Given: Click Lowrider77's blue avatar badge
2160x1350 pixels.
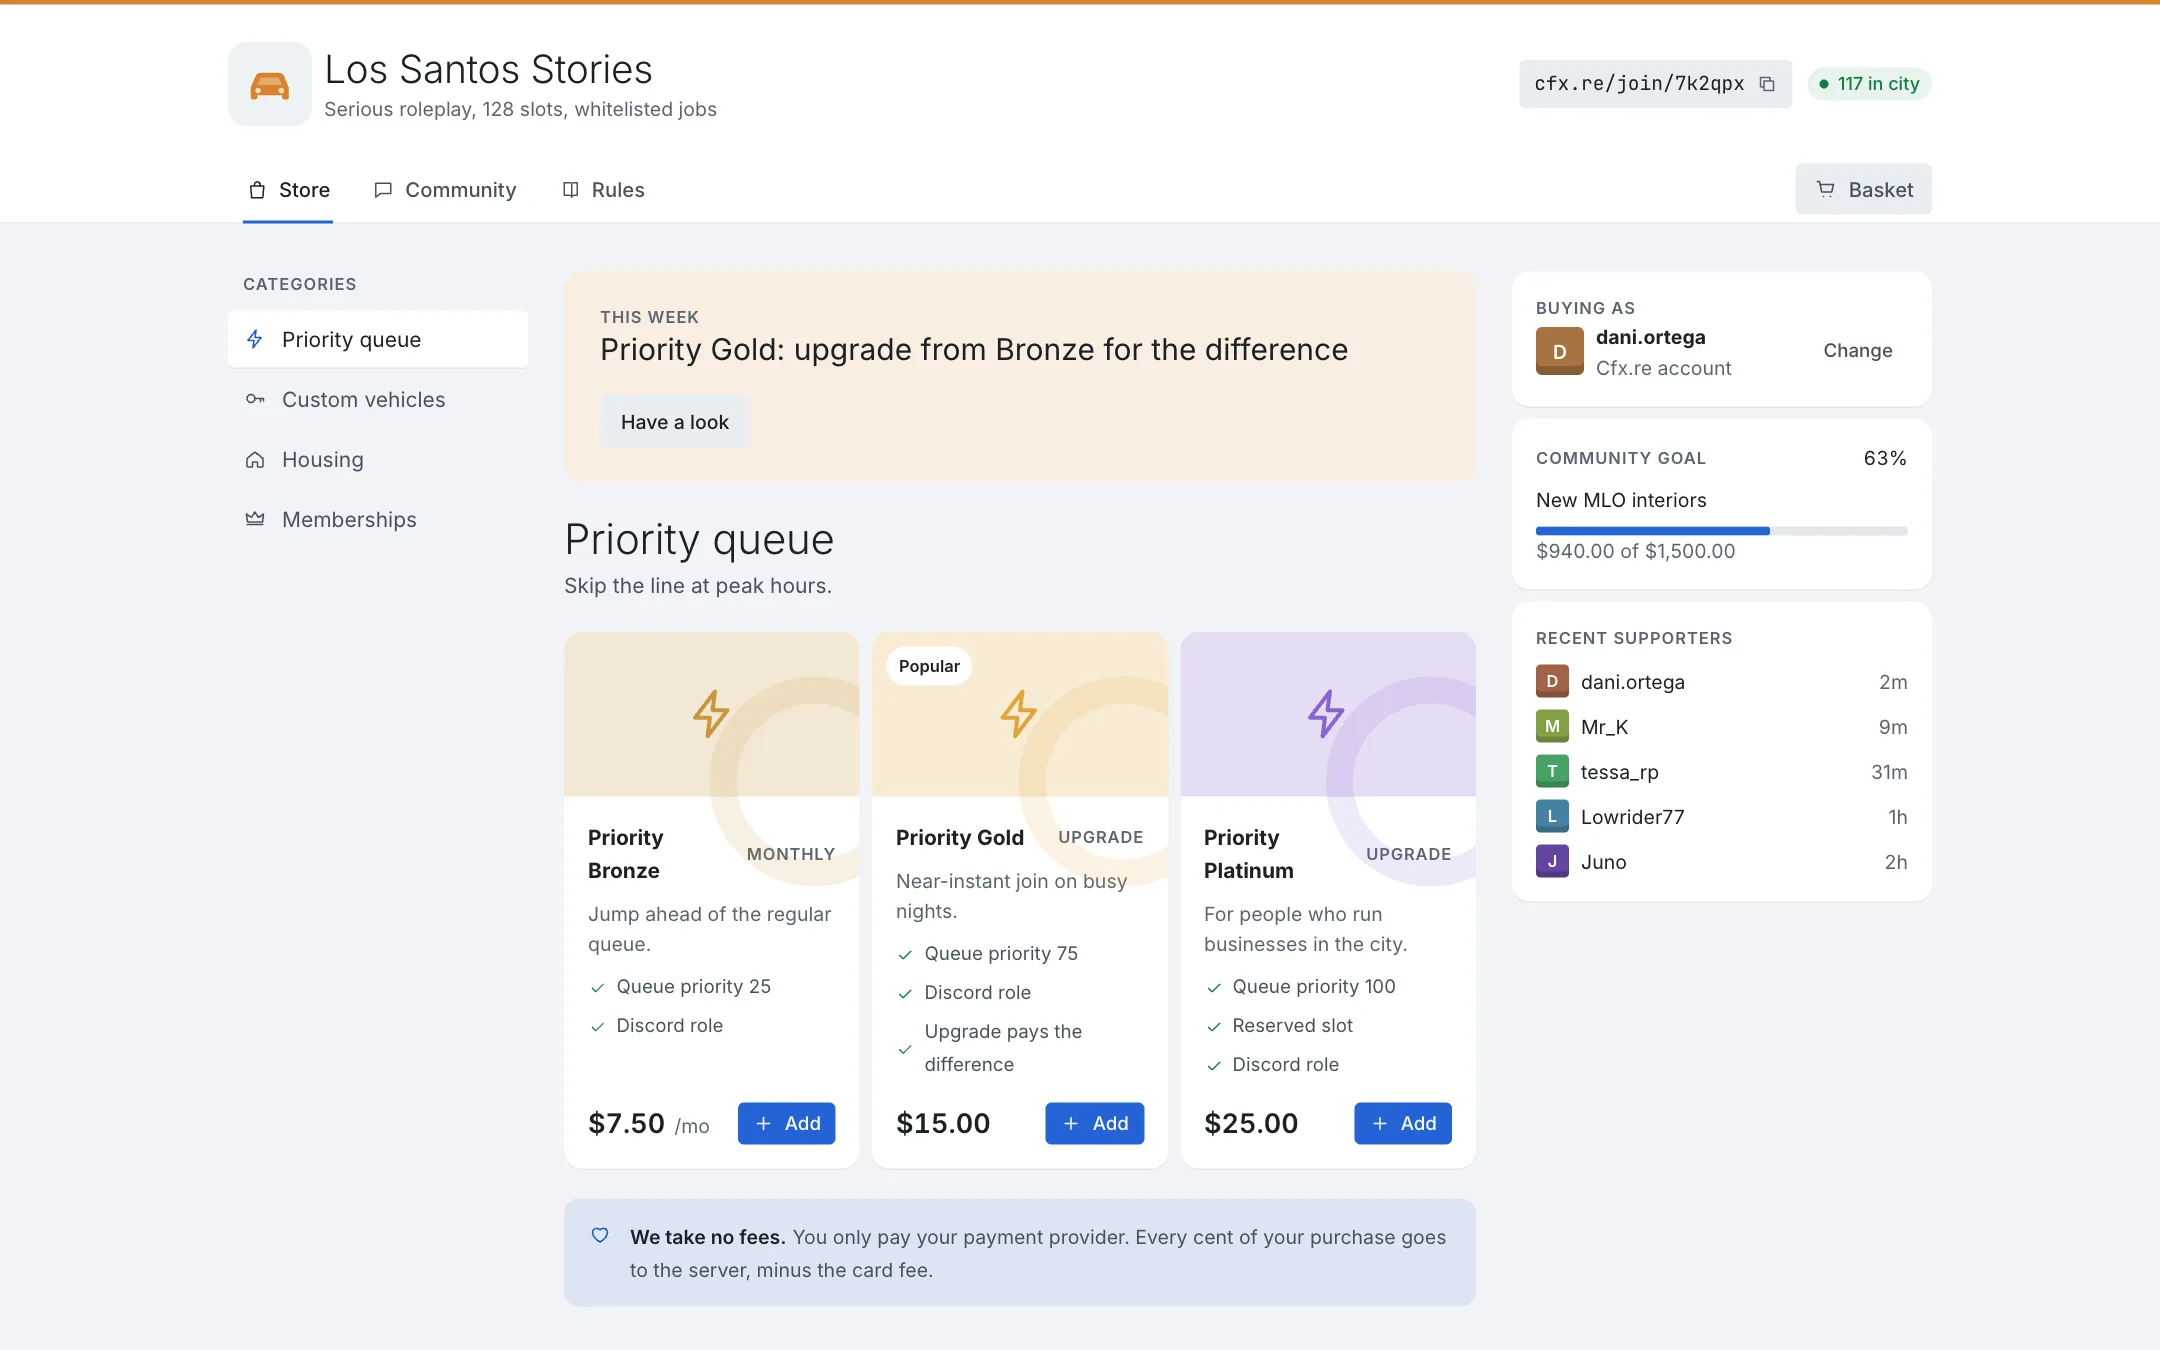Looking at the screenshot, I should tap(1552, 816).
